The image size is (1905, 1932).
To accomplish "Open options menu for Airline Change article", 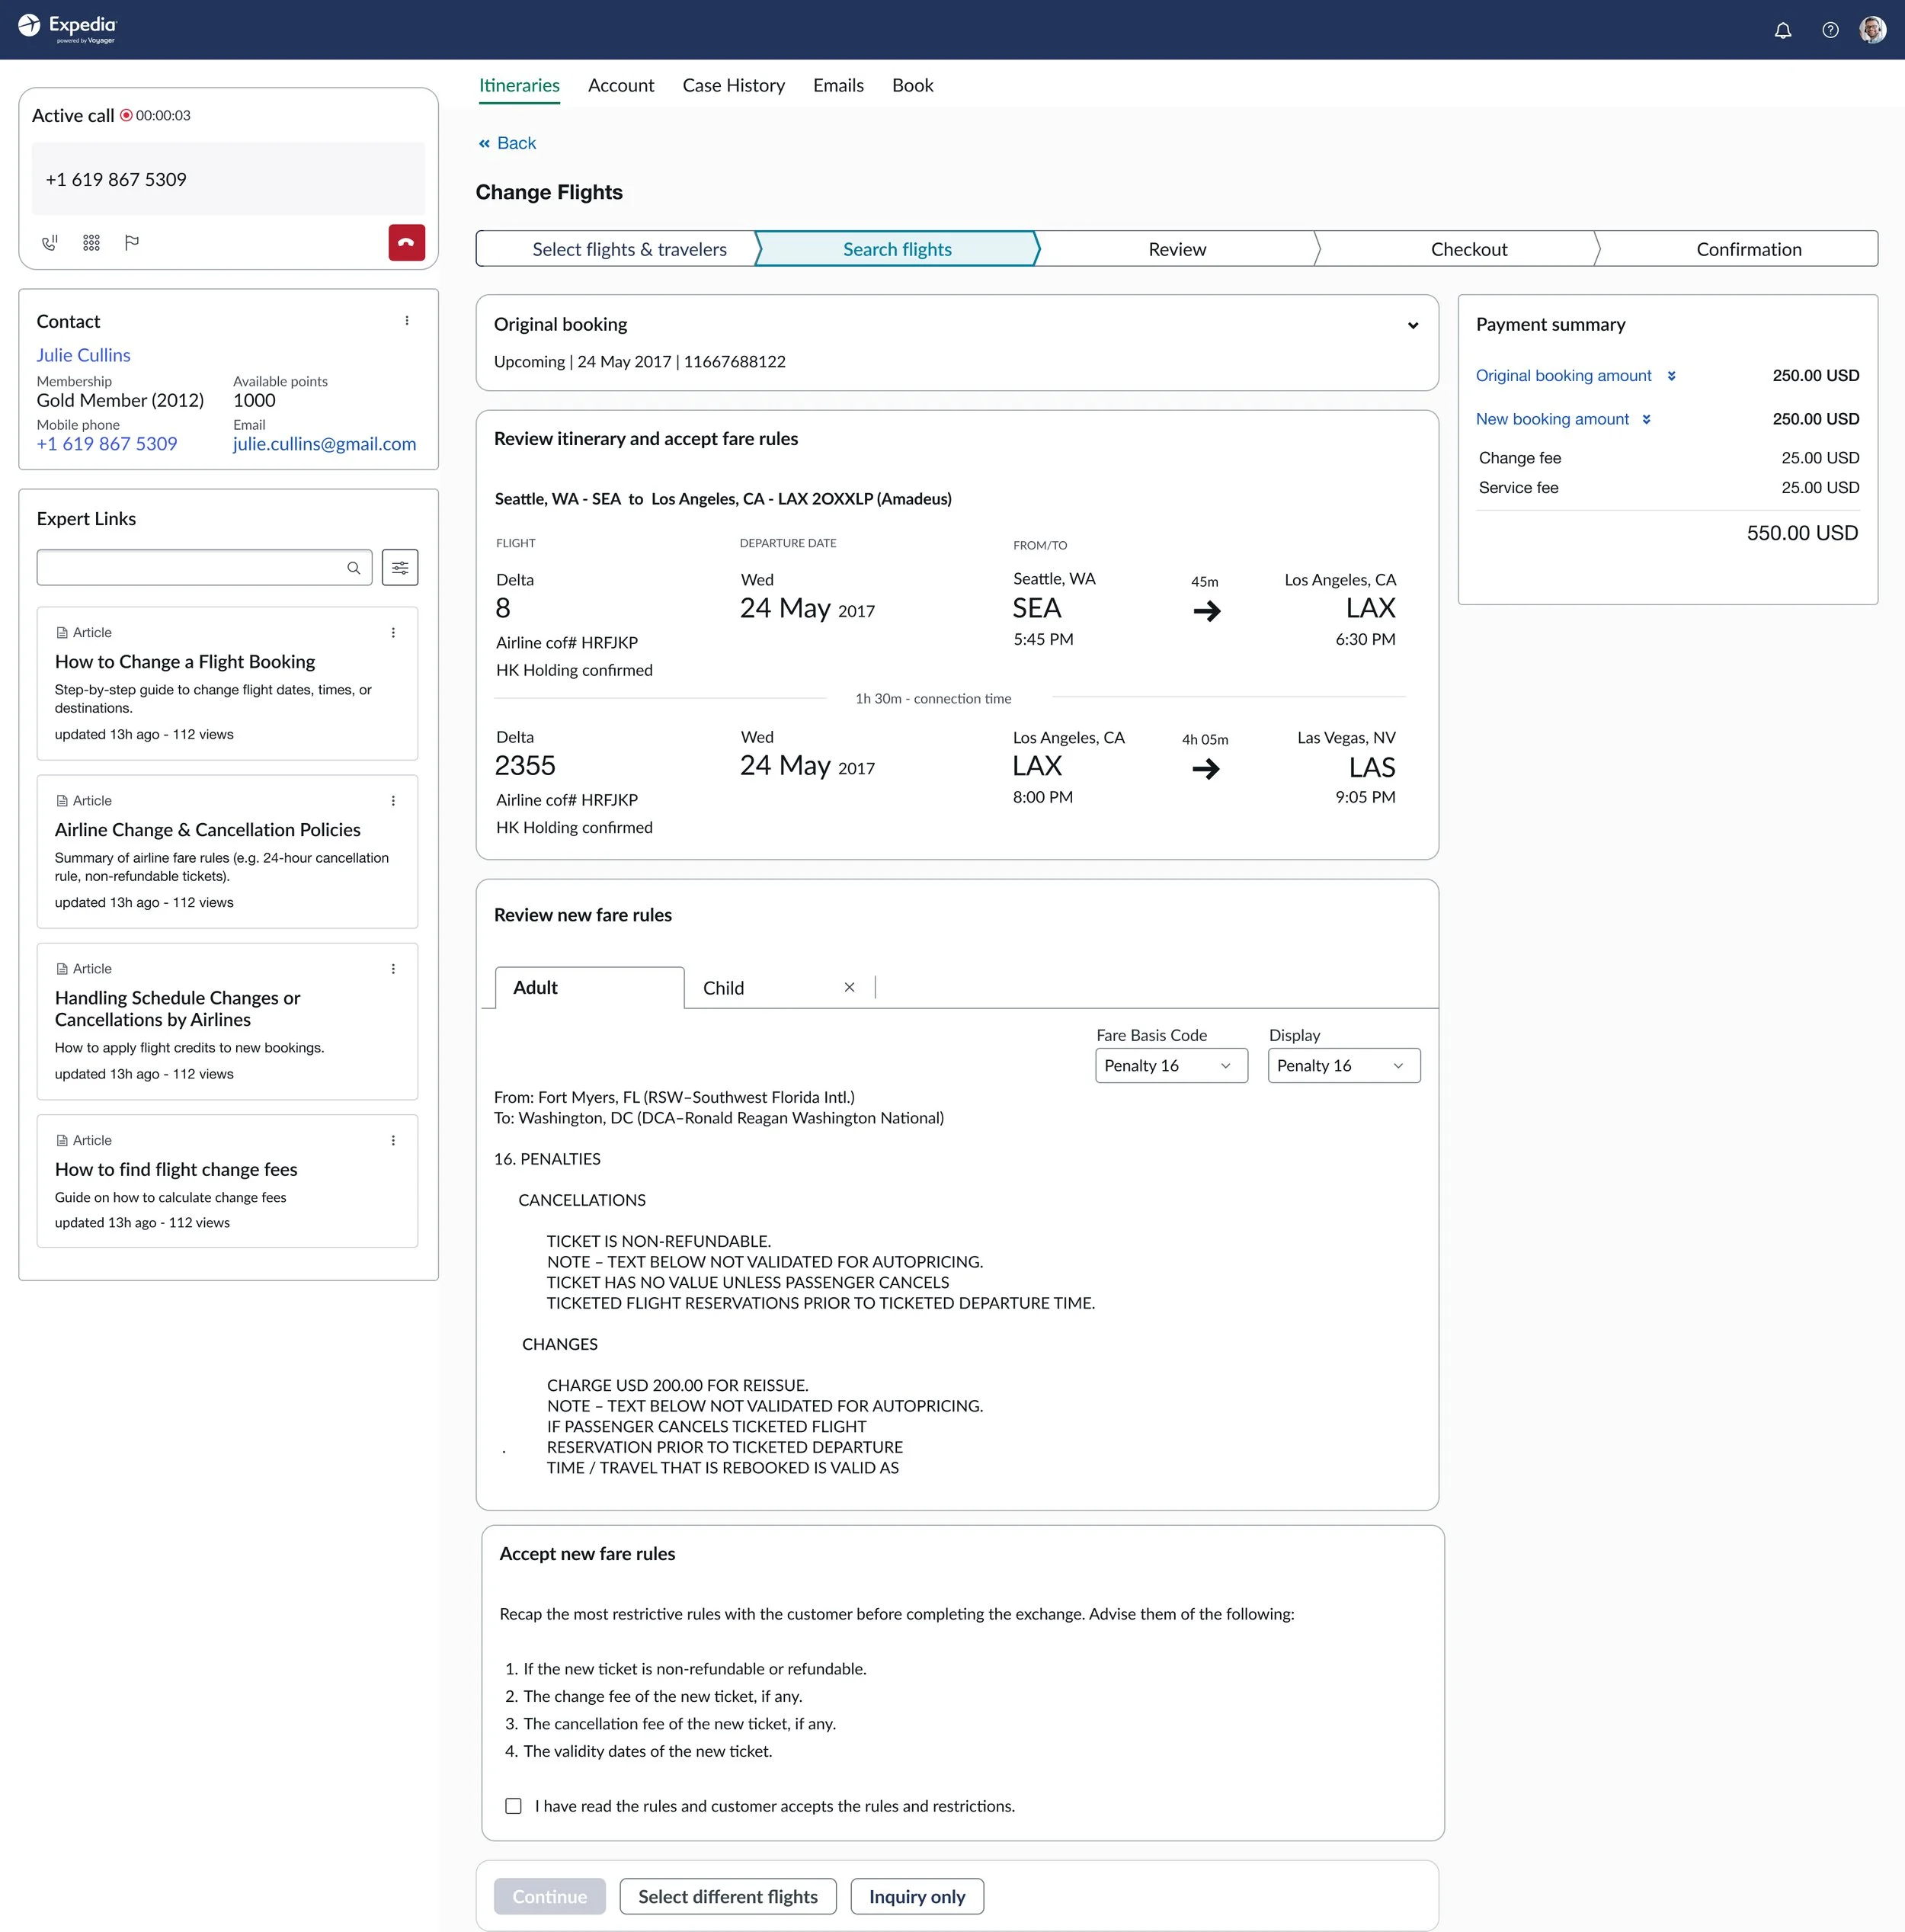I will [x=393, y=800].
